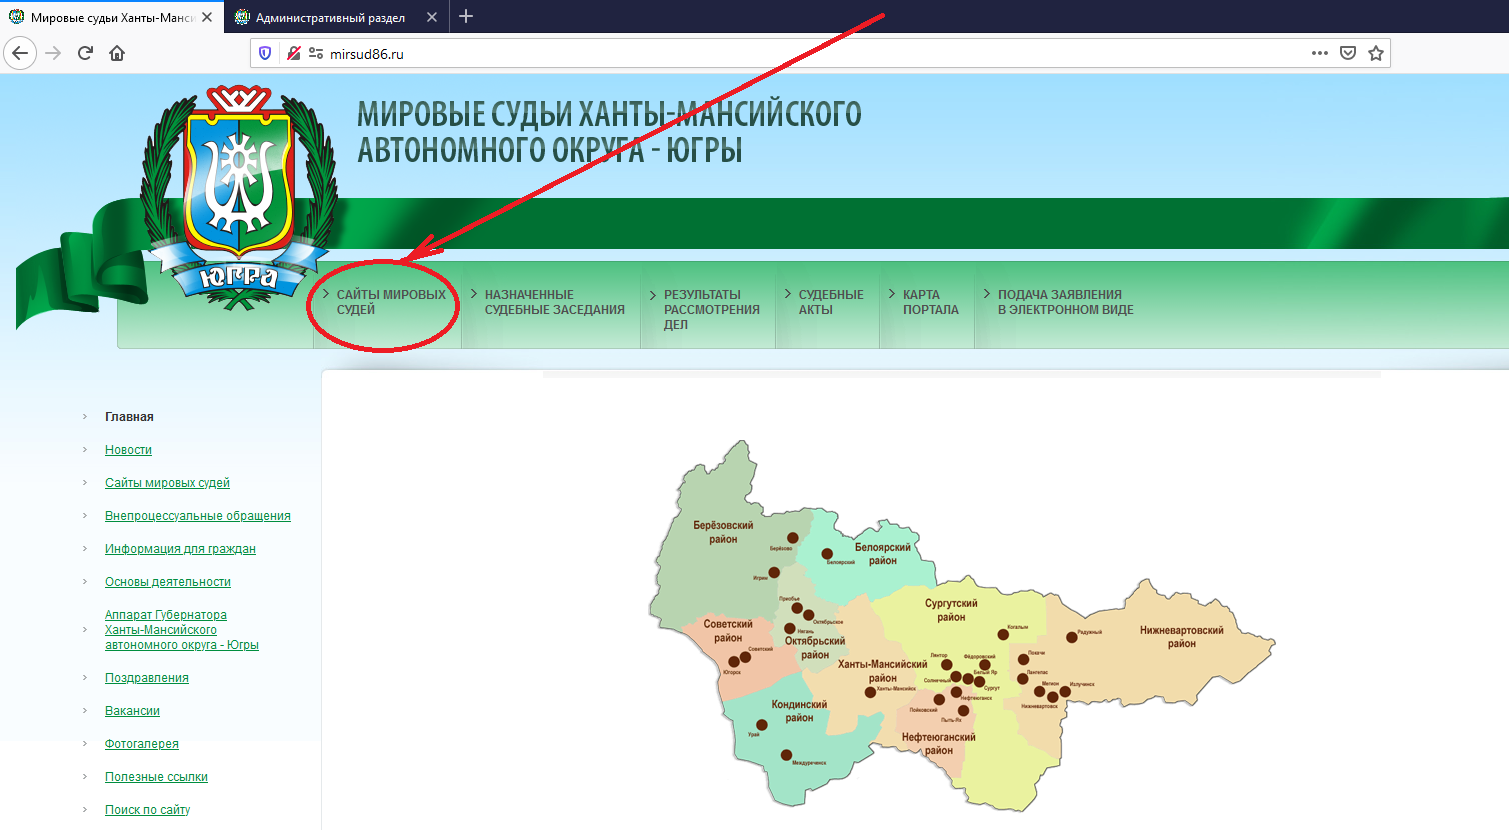Click Советский район label on map
The image size is (1509, 830).
[x=728, y=631]
